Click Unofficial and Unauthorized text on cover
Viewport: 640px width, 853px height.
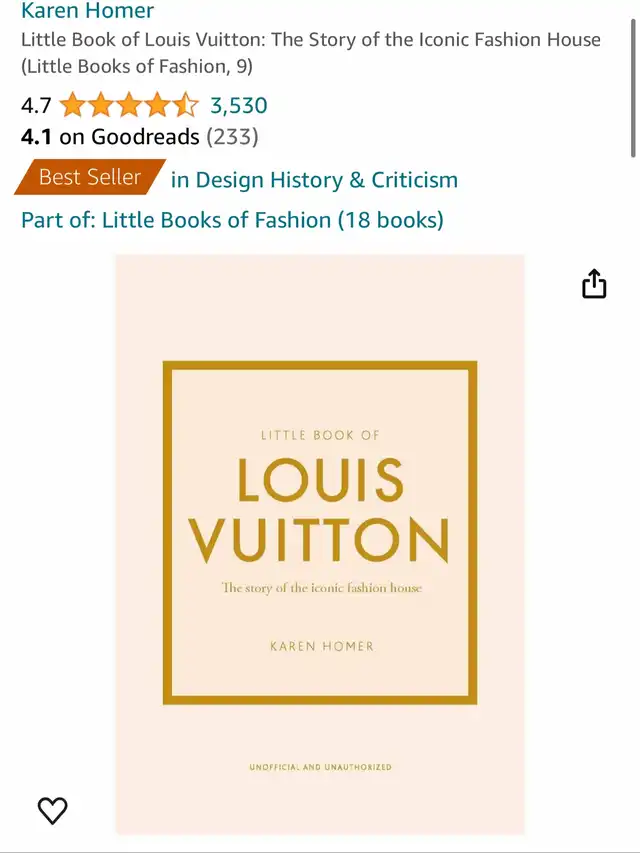coord(321,767)
